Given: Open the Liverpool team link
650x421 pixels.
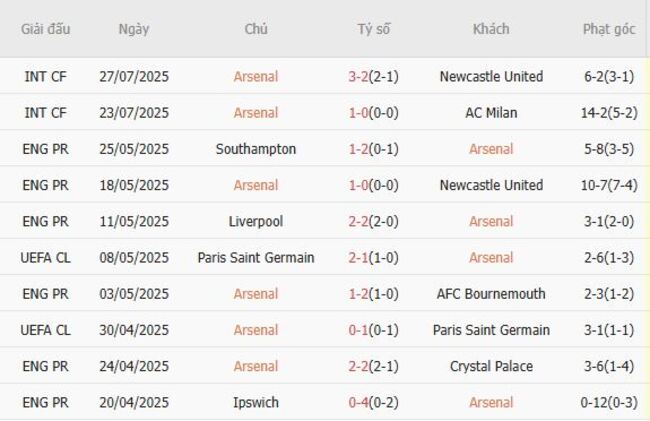Looking at the screenshot, I should point(256,221).
